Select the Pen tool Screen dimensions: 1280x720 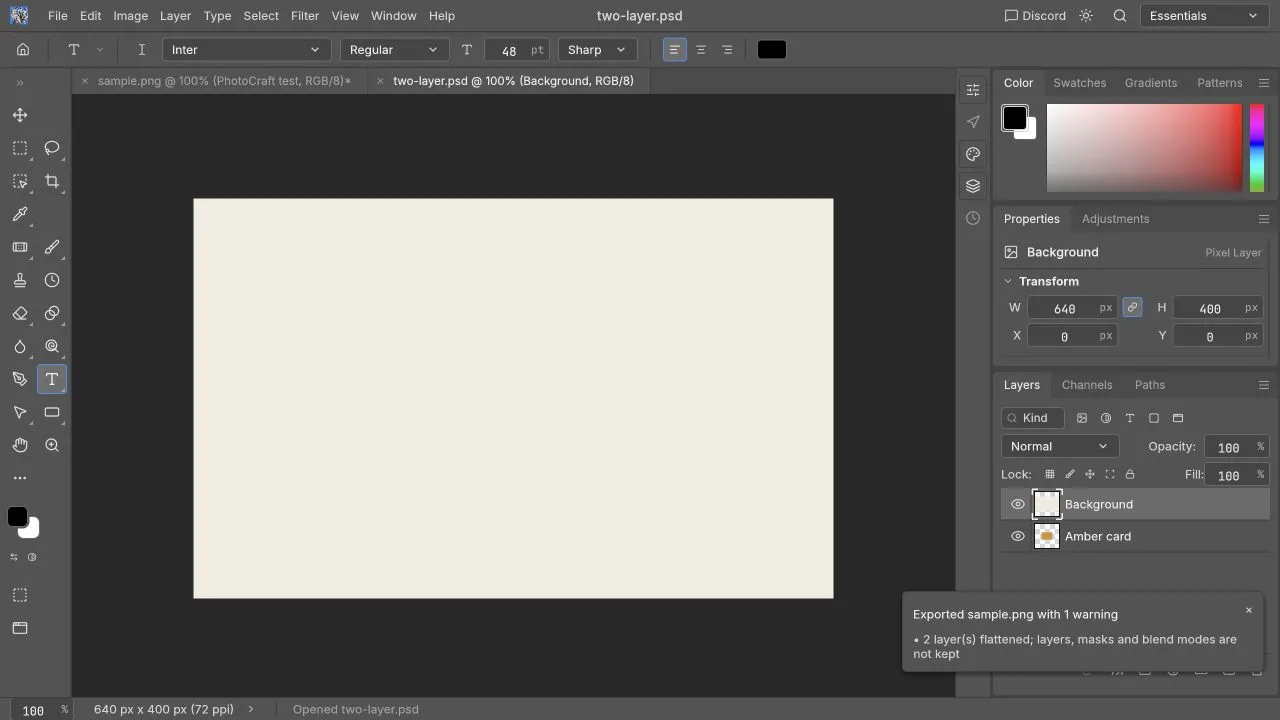pos(20,379)
